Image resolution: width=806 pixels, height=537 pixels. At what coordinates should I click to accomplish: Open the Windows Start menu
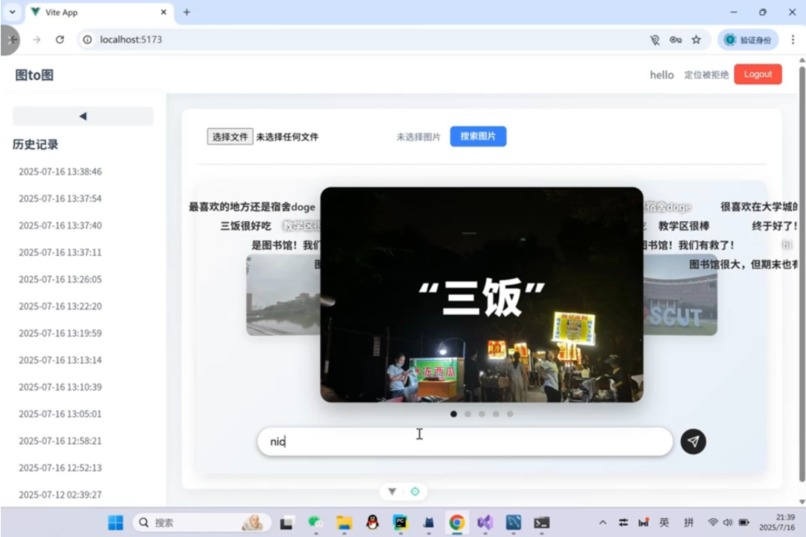click(x=116, y=523)
